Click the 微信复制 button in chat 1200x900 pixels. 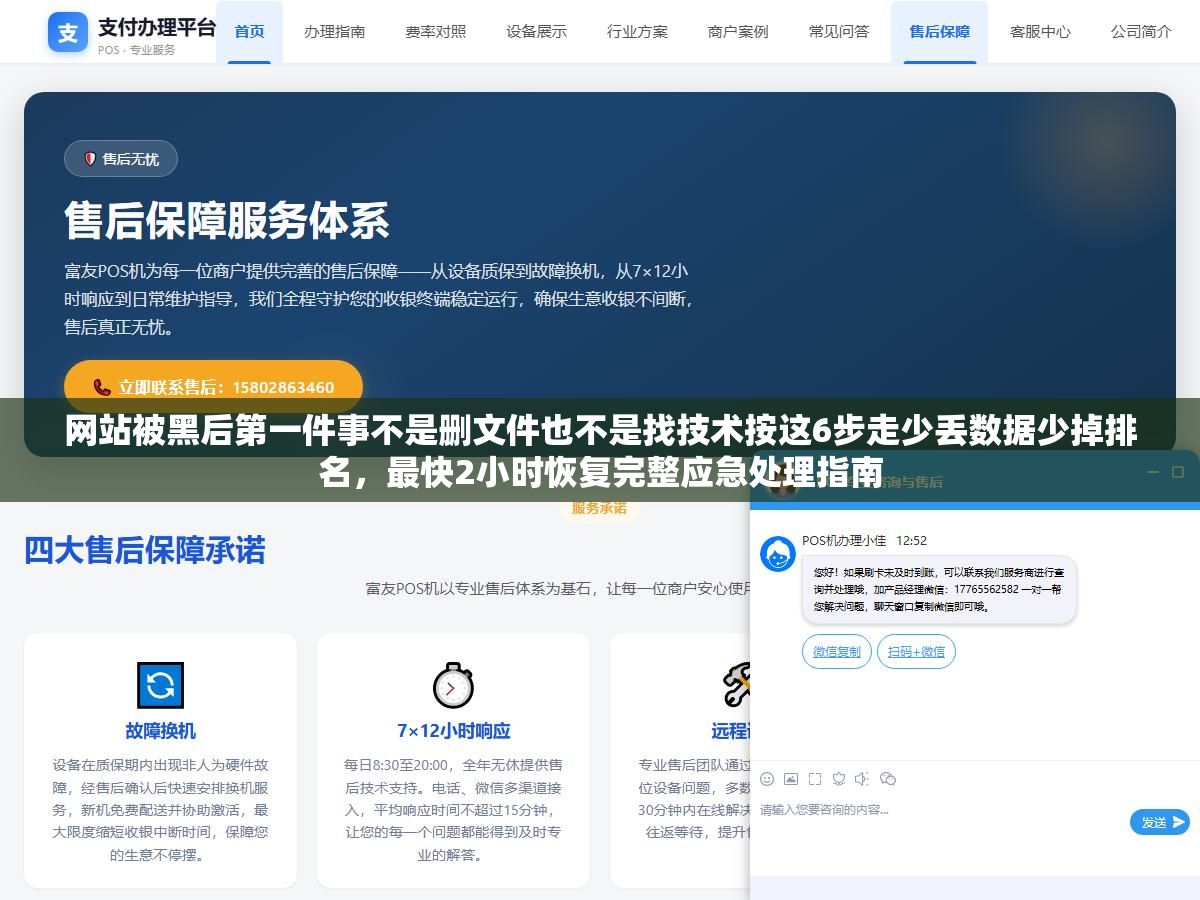click(x=836, y=652)
